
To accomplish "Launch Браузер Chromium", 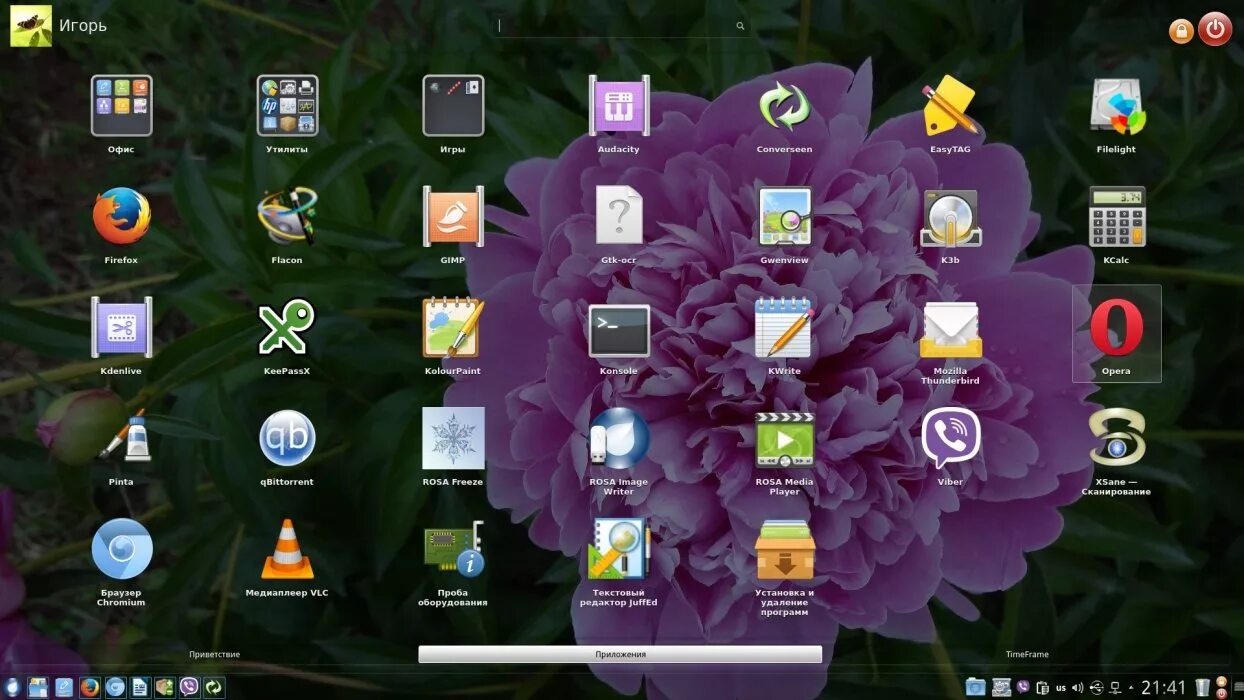I will tap(121, 549).
